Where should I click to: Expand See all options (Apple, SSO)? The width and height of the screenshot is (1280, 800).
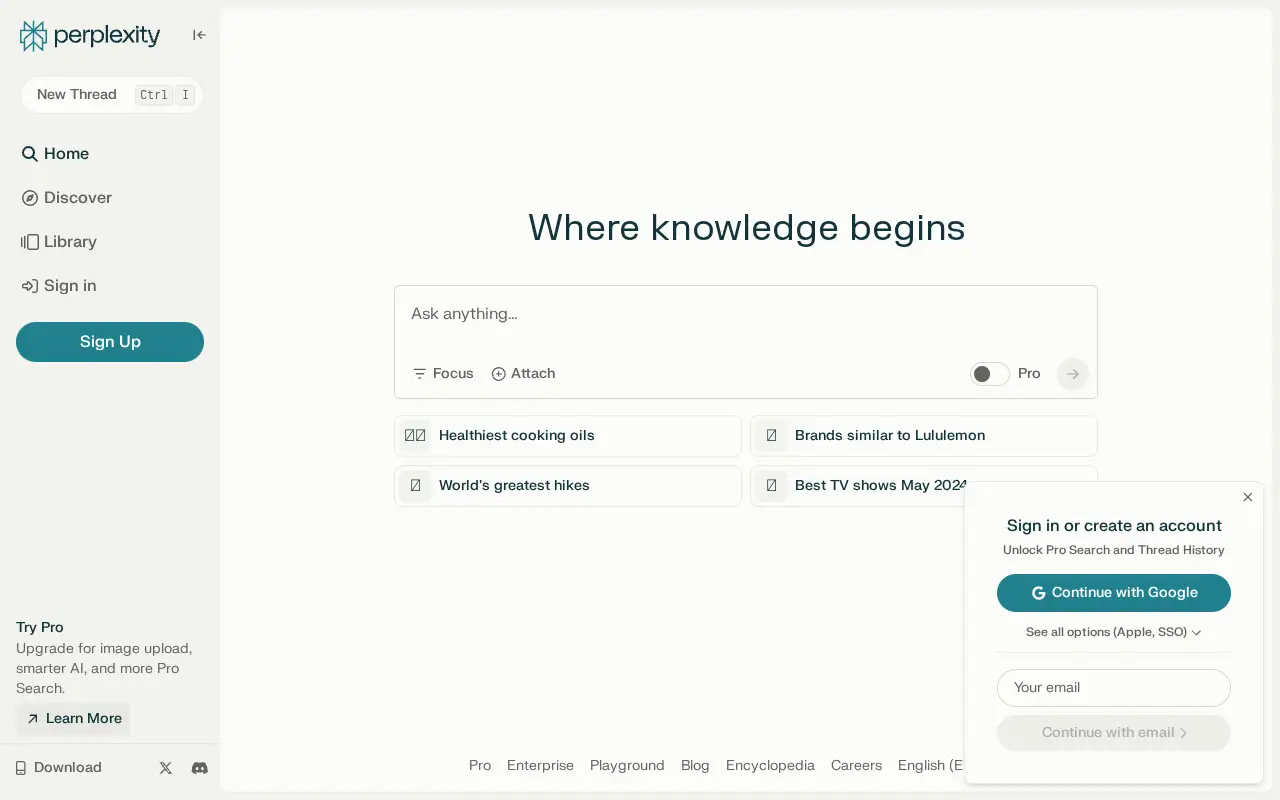pos(1114,633)
